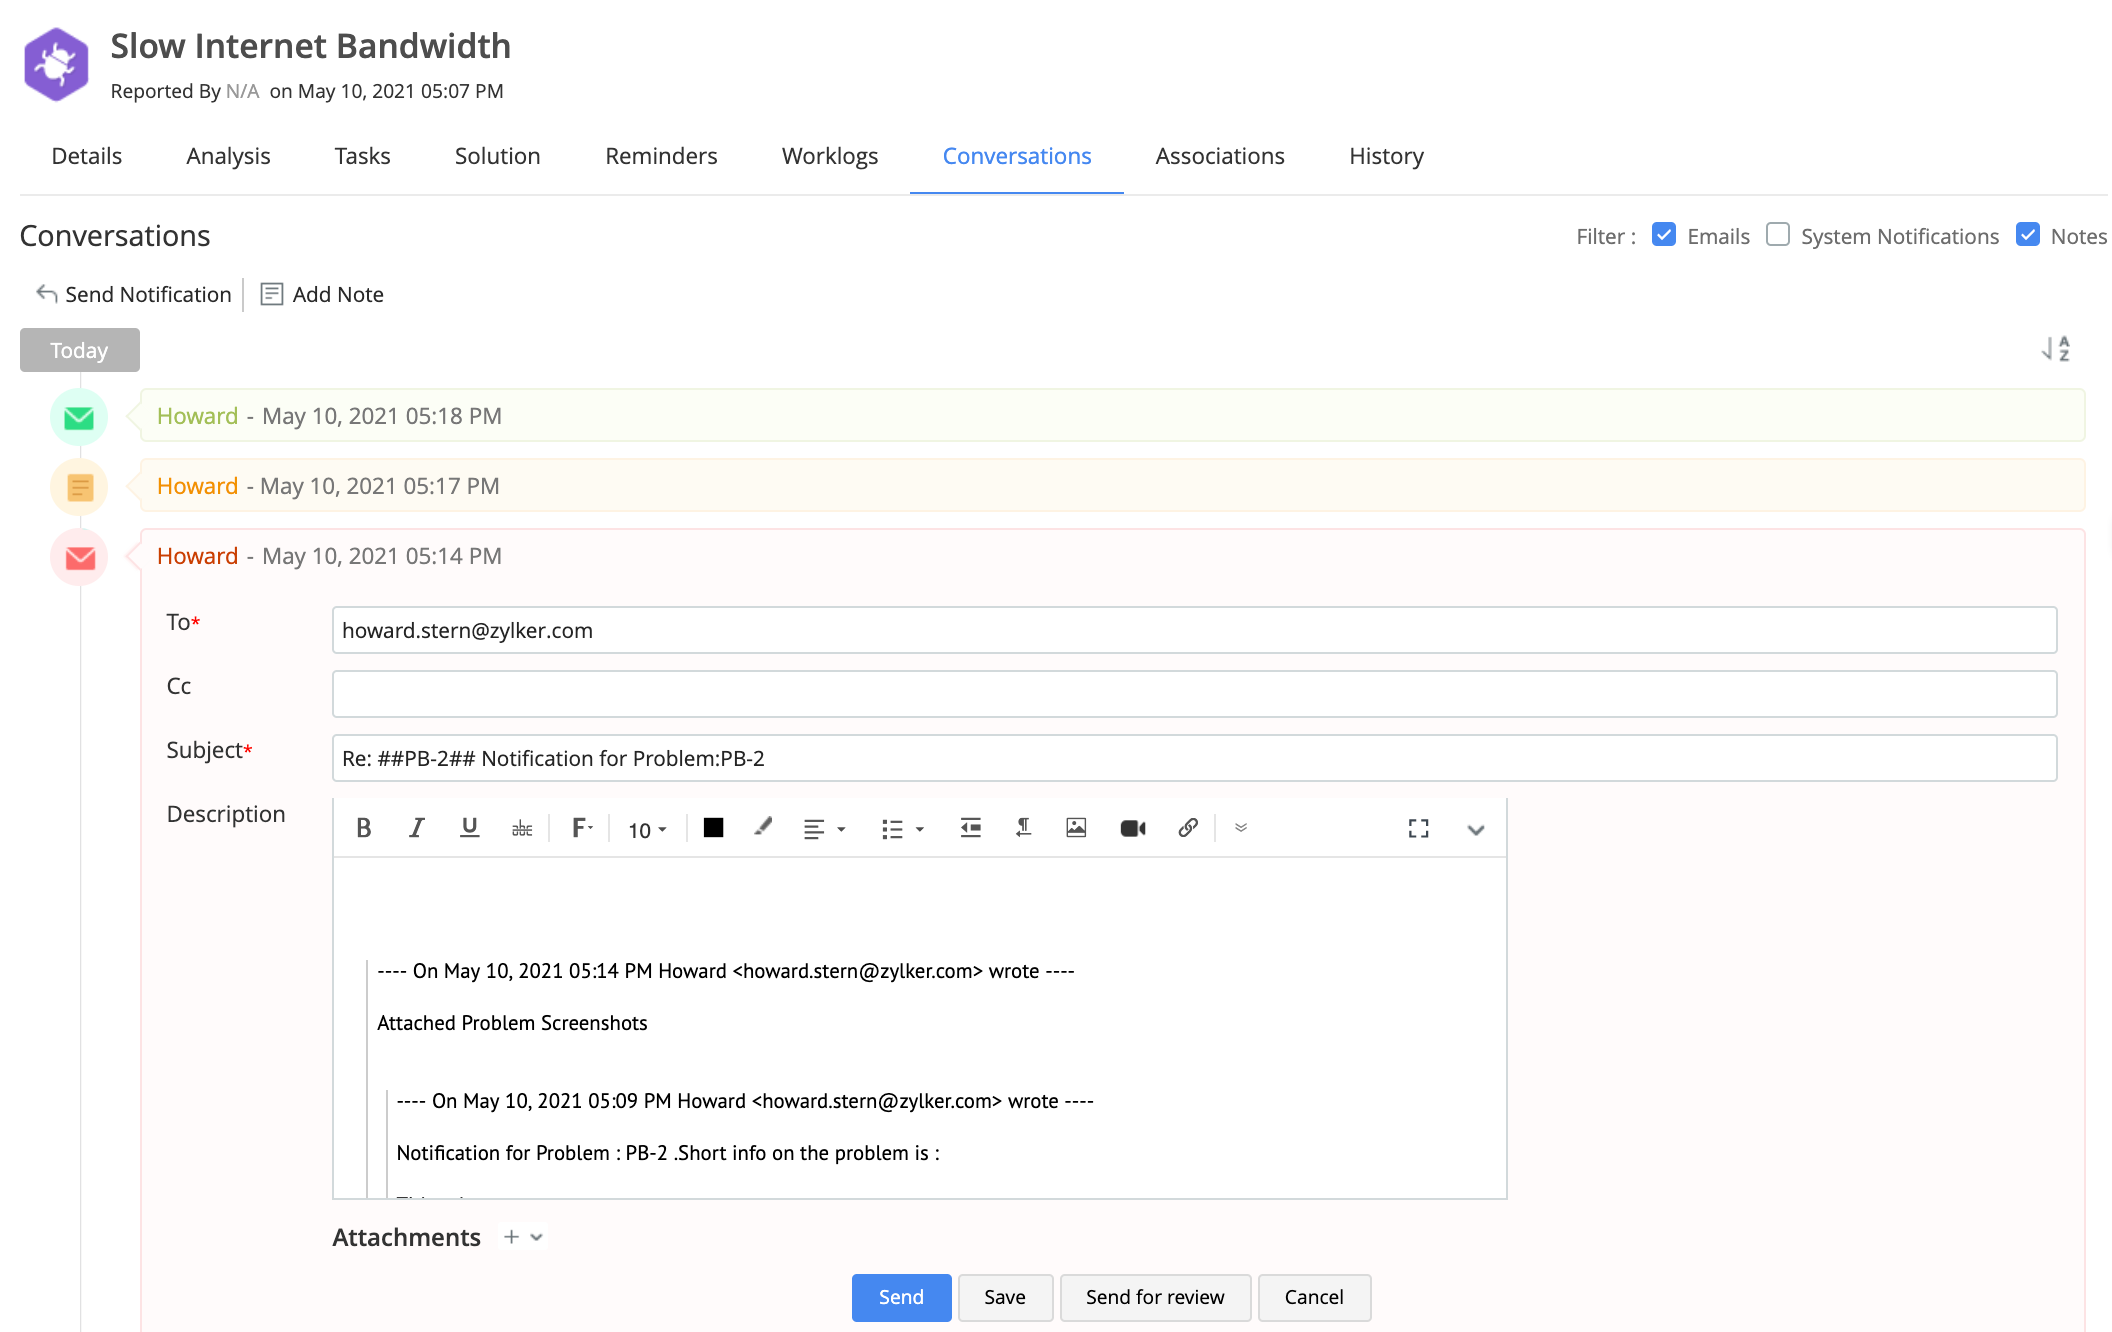Expand editor to fullscreen mode
The image size is (2112, 1332).
(1418, 828)
